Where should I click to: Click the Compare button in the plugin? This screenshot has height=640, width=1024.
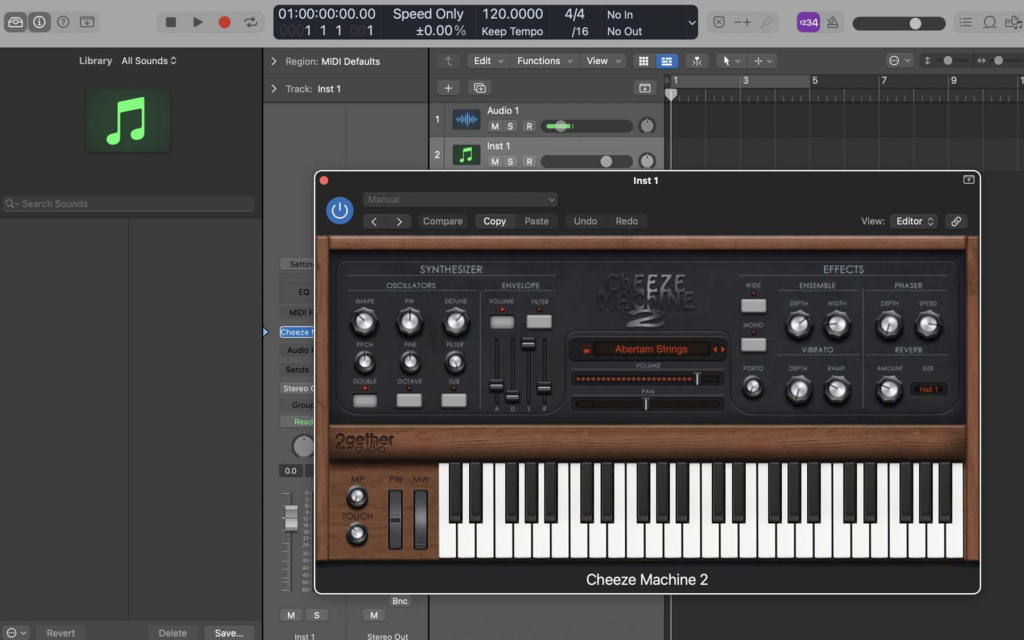pyautogui.click(x=442, y=221)
